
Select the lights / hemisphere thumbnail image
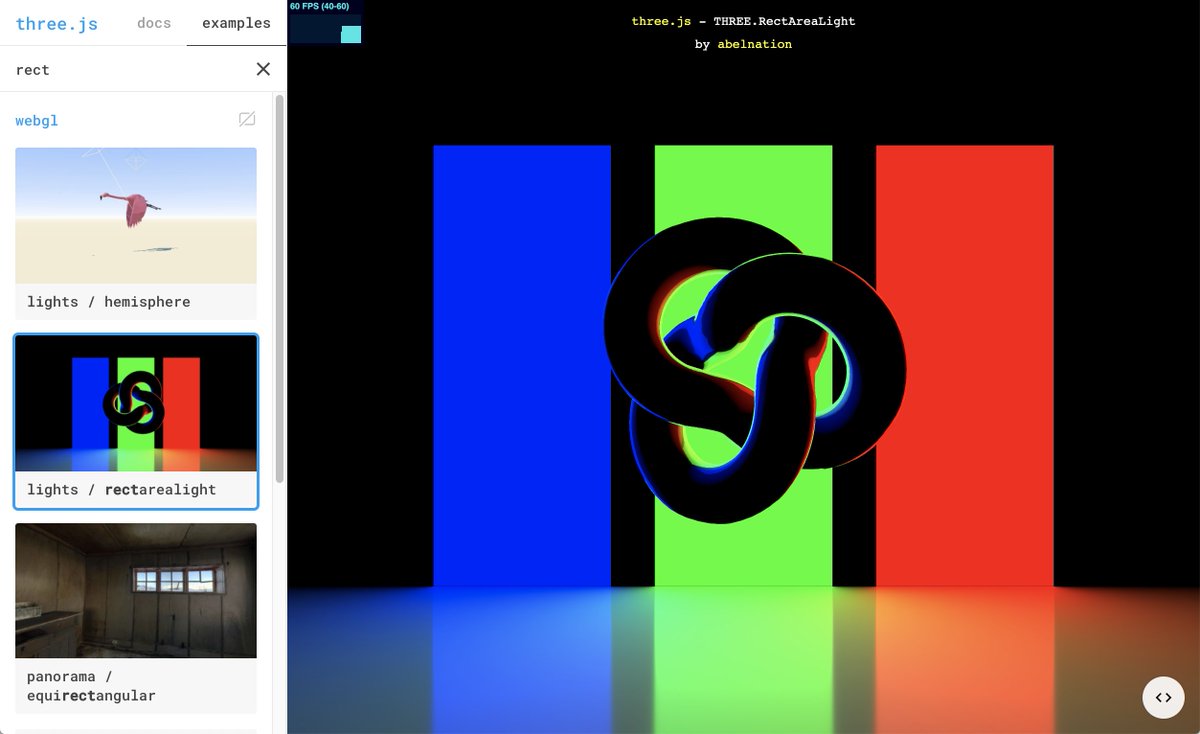click(135, 215)
